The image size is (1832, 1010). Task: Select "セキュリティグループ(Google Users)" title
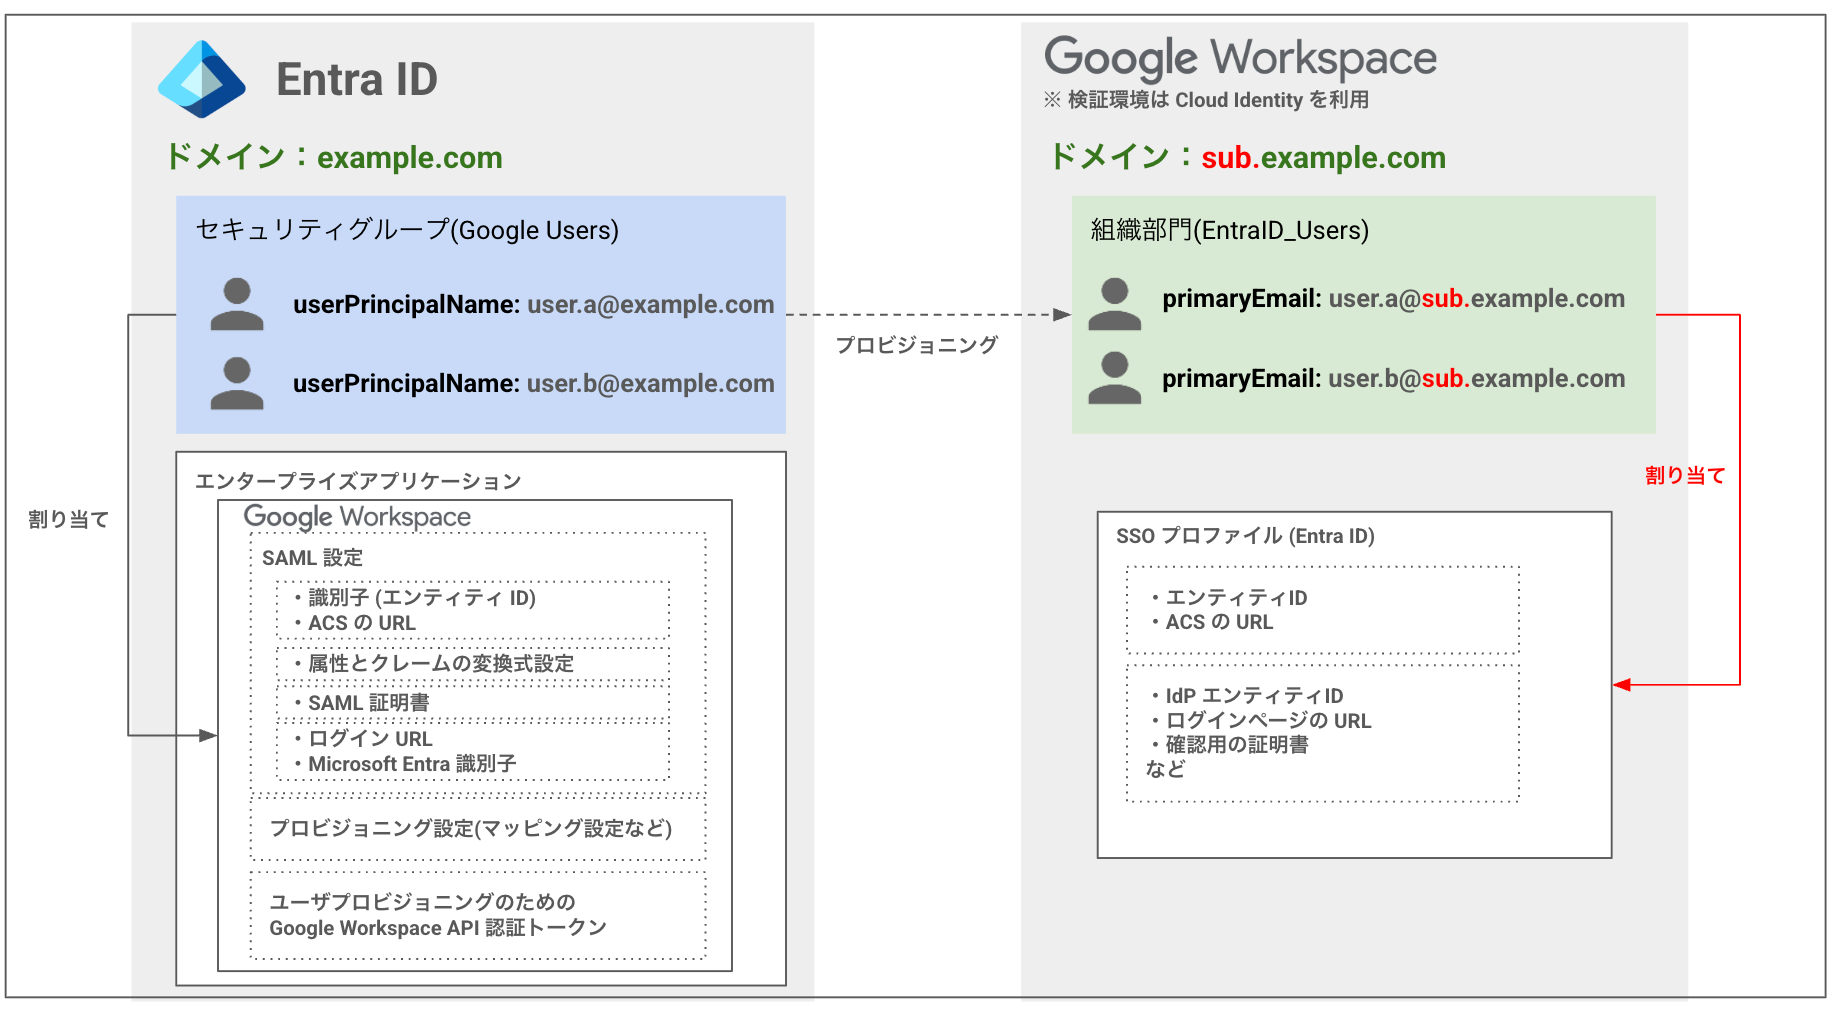click(x=407, y=230)
